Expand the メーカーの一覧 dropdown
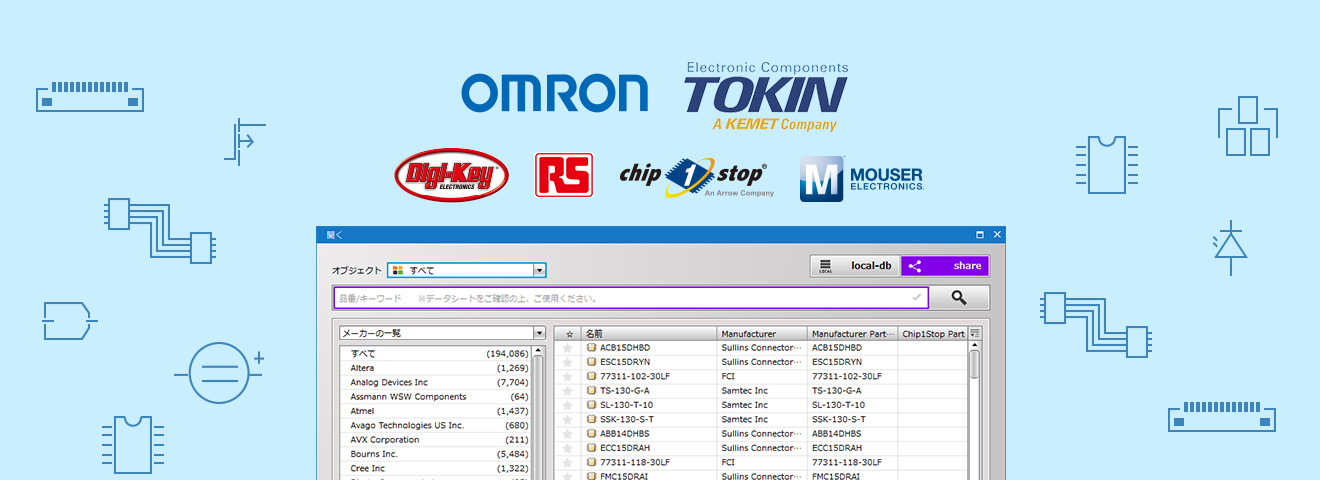This screenshot has height=480, width=1320. [x=539, y=333]
